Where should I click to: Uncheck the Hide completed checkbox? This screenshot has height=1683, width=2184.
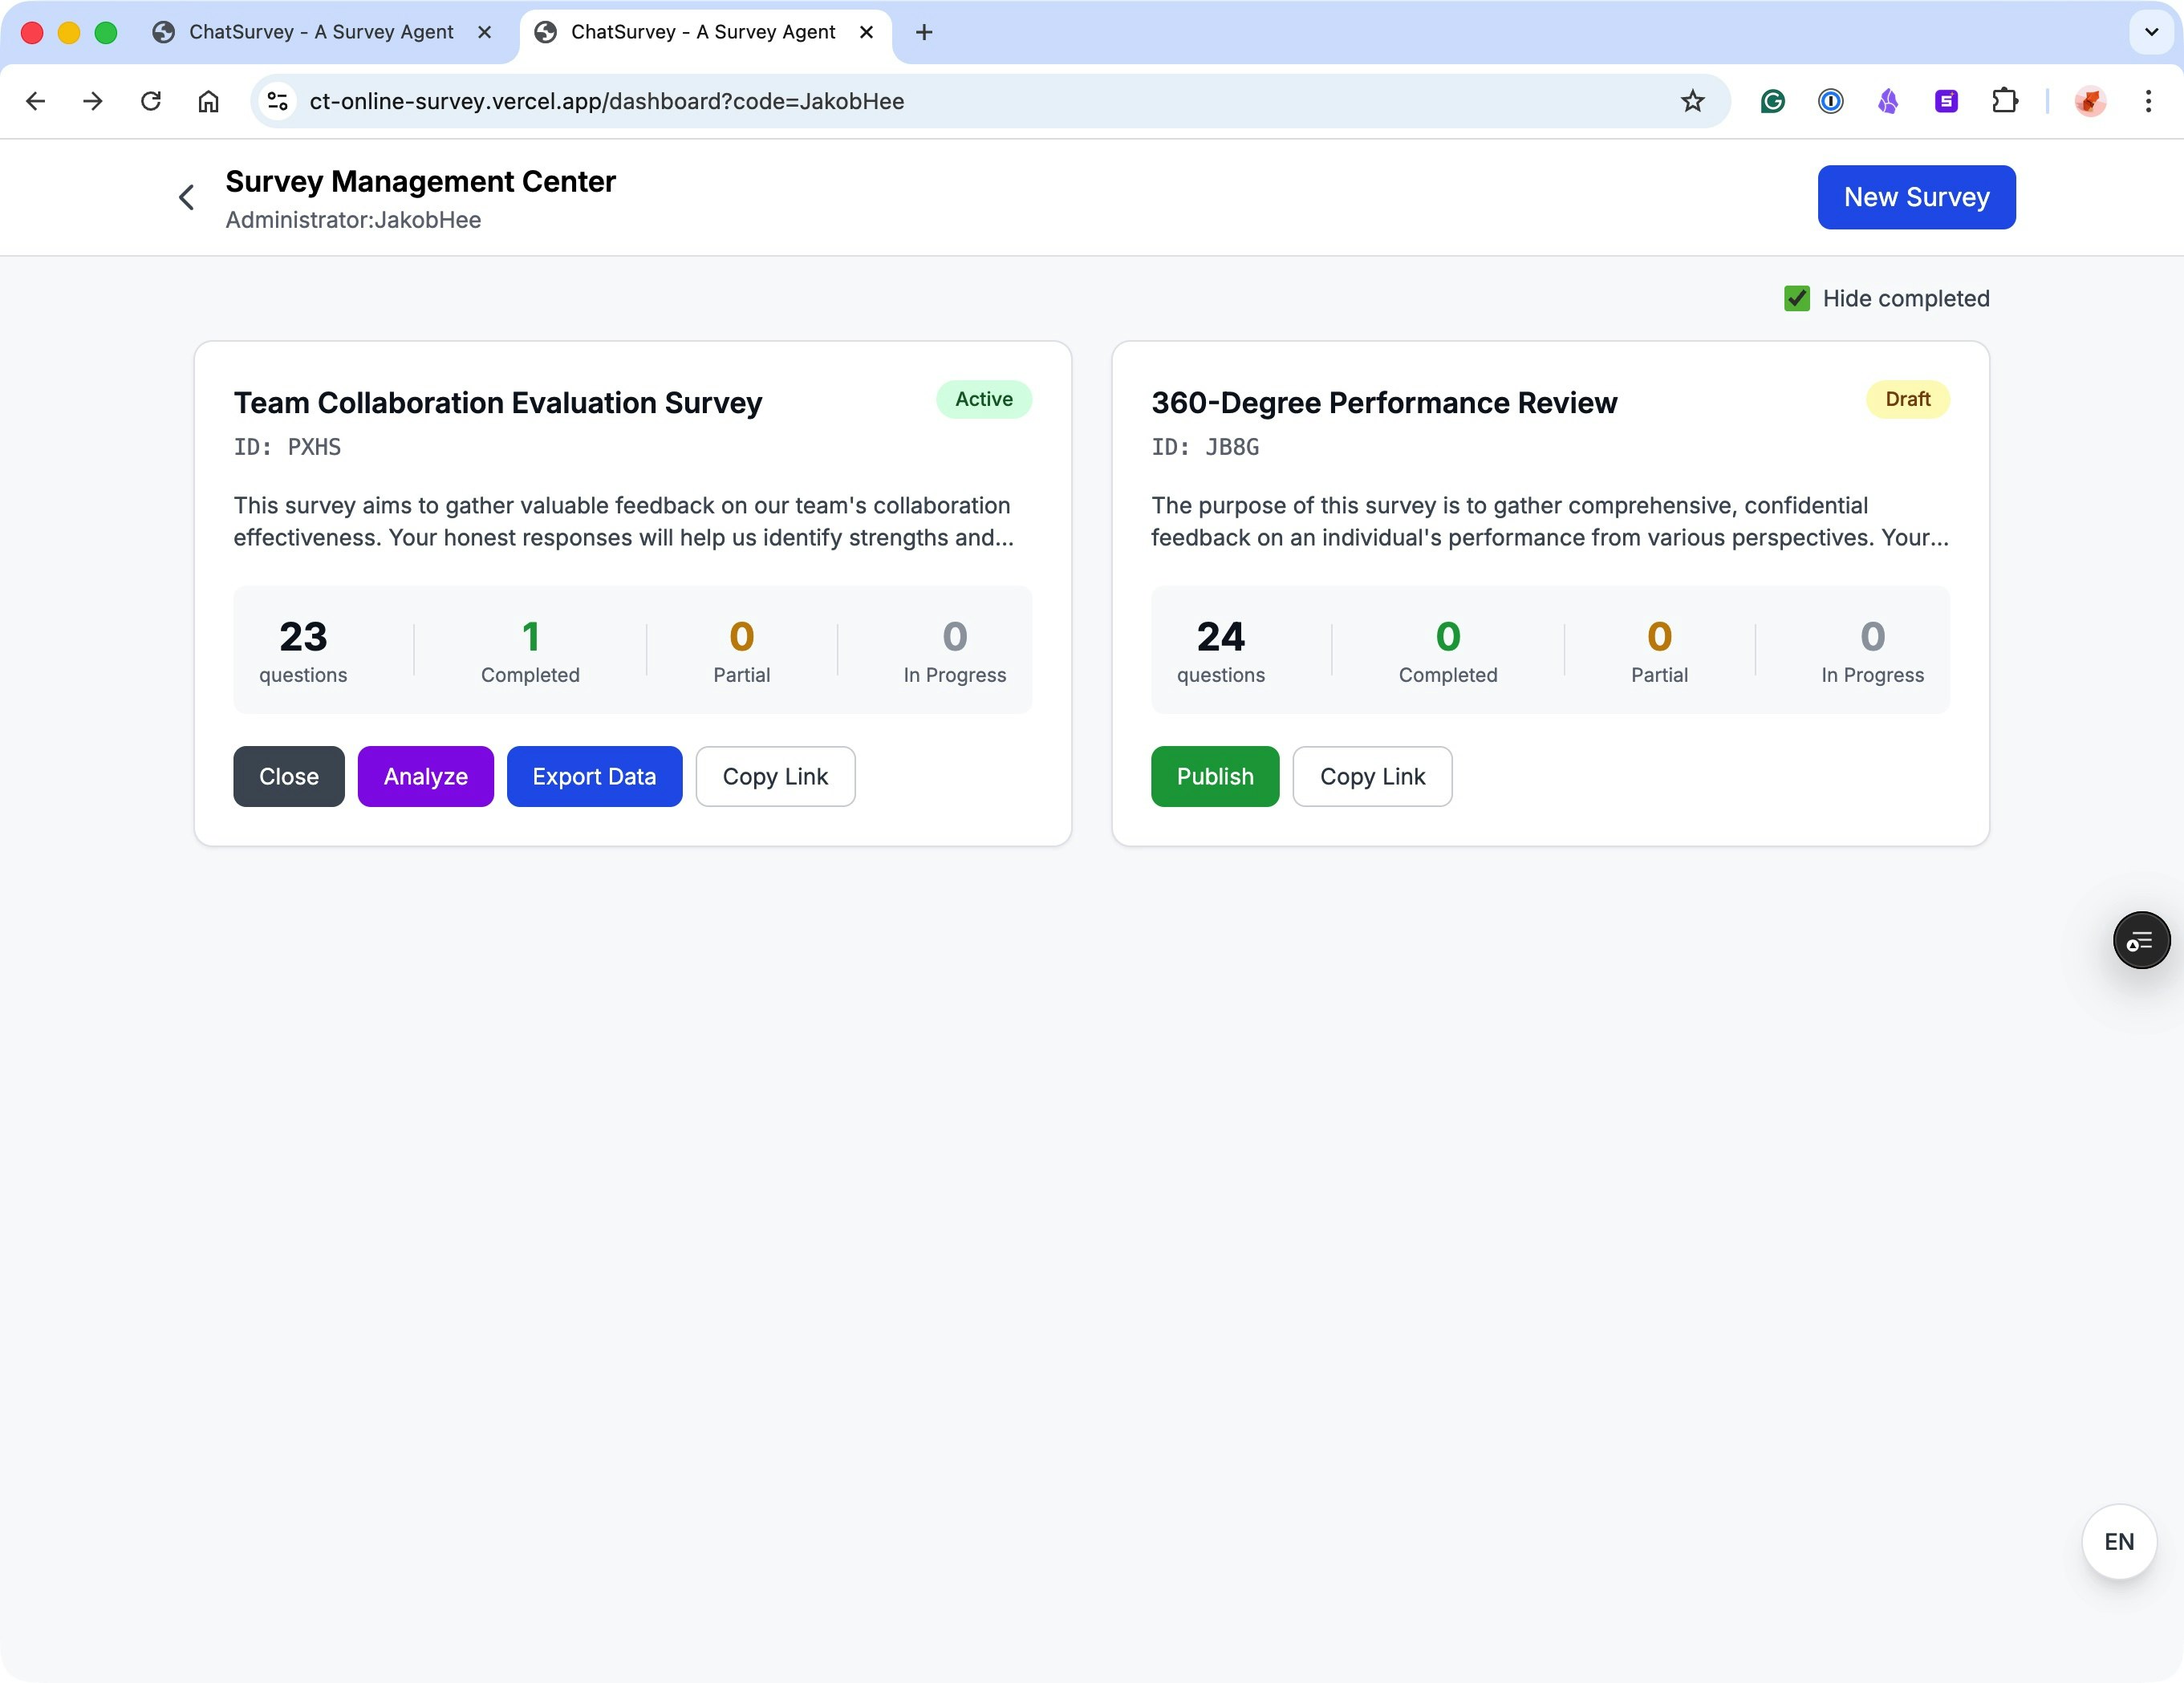(1797, 299)
